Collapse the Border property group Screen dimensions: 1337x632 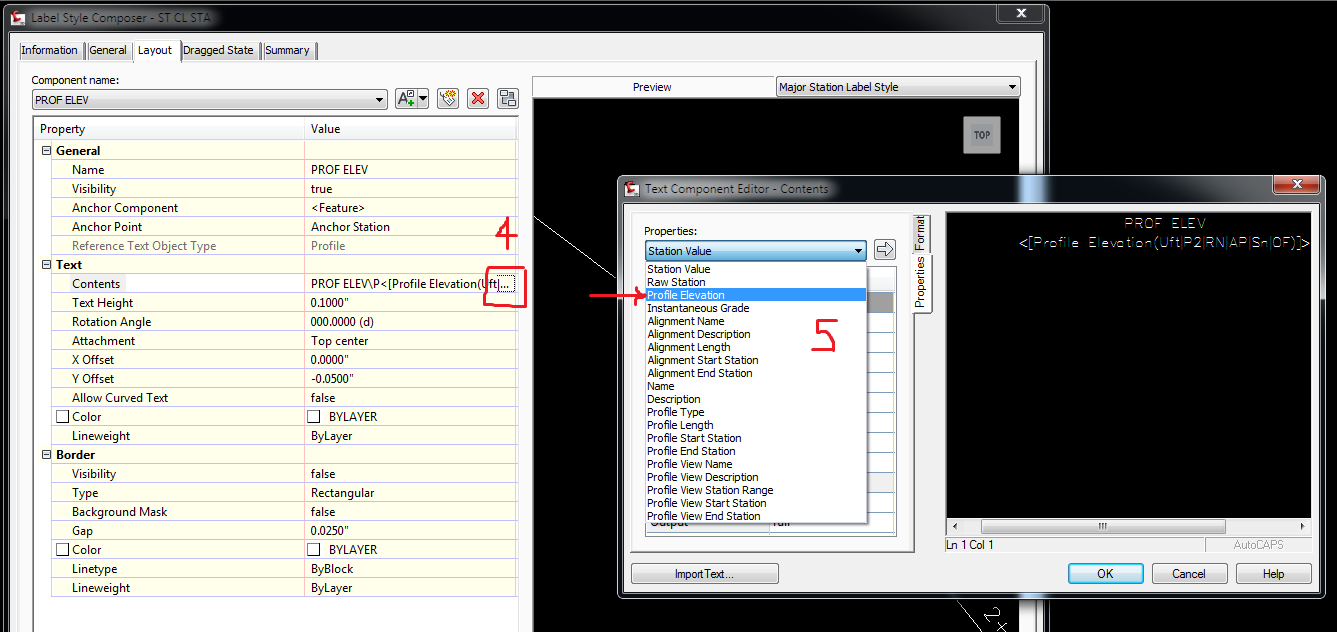point(45,455)
